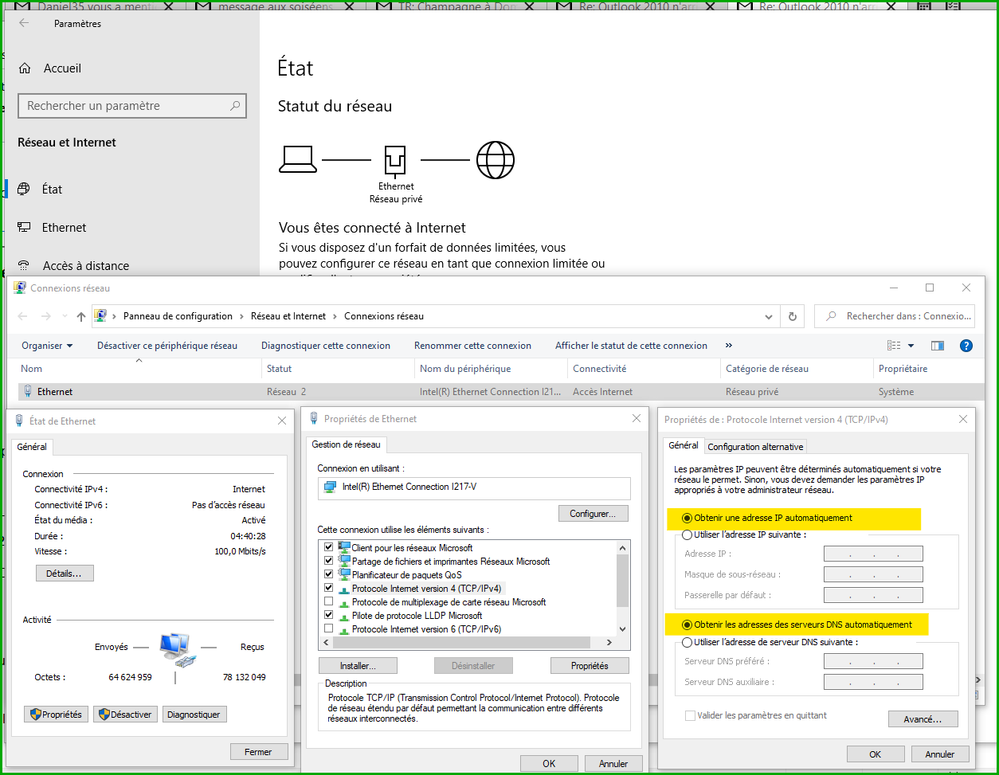Toggle the preview pane icon
The height and width of the screenshot is (775, 999).
[937, 346]
